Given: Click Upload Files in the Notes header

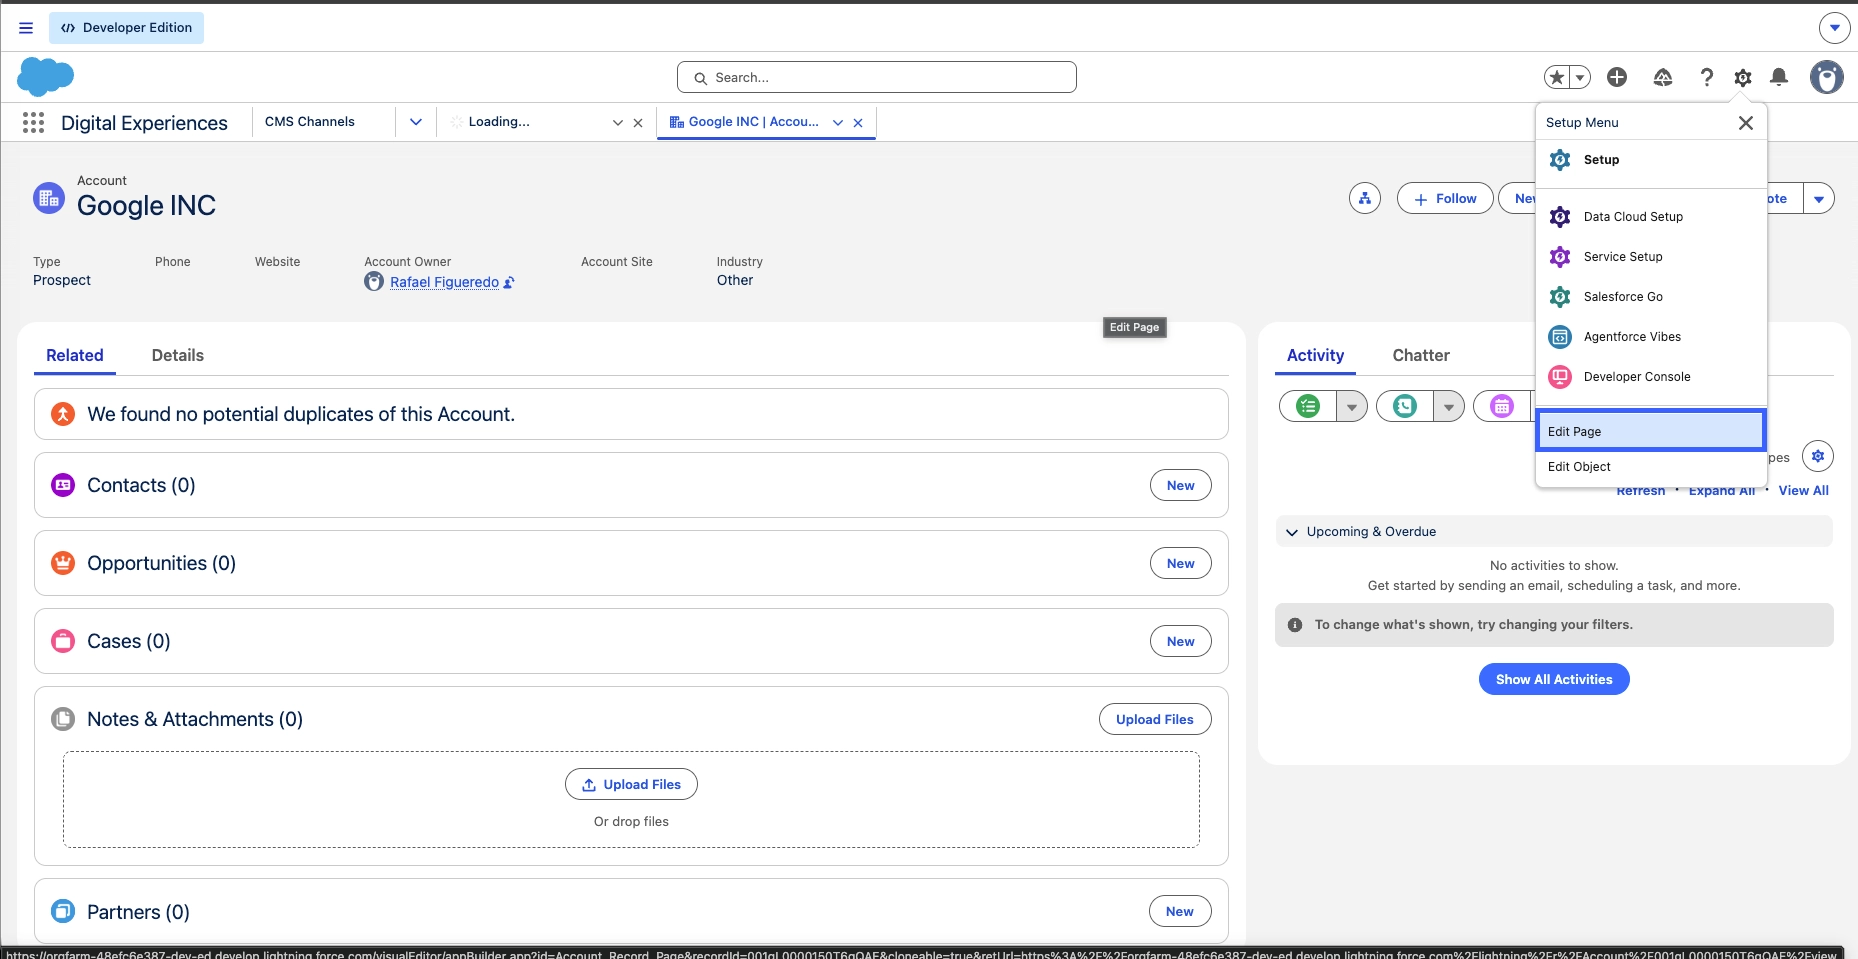Looking at the screenshot, I should [1155, 719].
